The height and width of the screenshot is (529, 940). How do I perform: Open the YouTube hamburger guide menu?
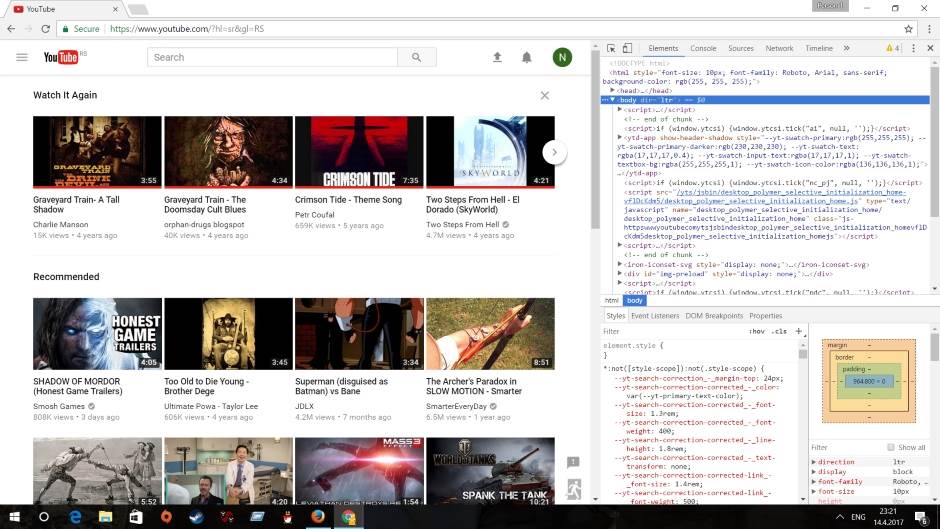point(22,58)
